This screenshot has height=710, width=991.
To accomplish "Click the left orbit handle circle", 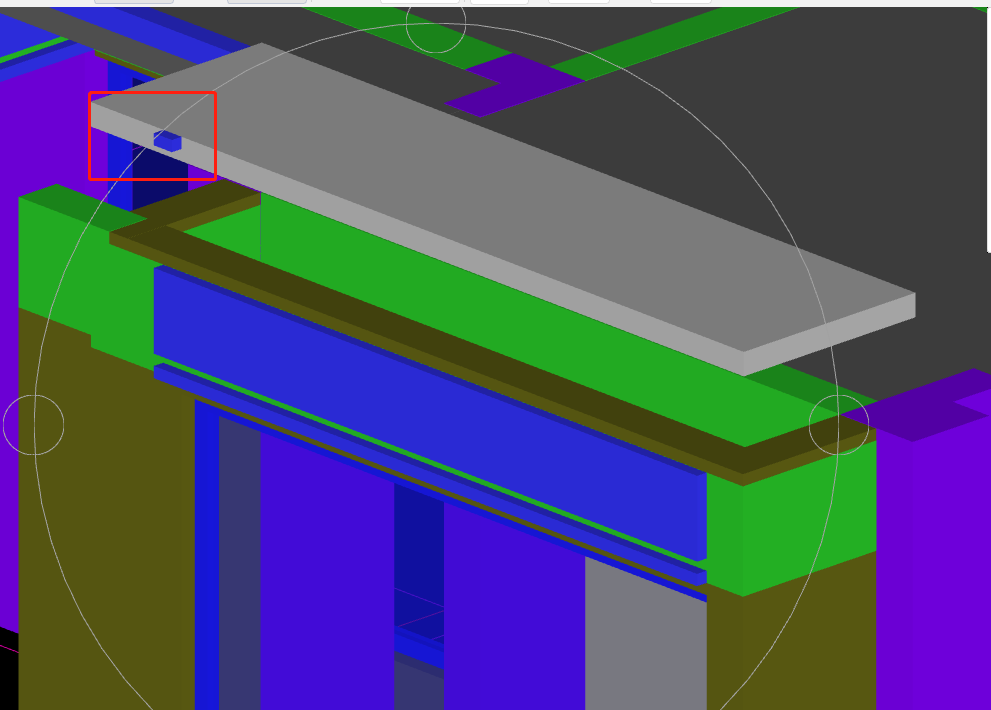I will coord(33,425).
